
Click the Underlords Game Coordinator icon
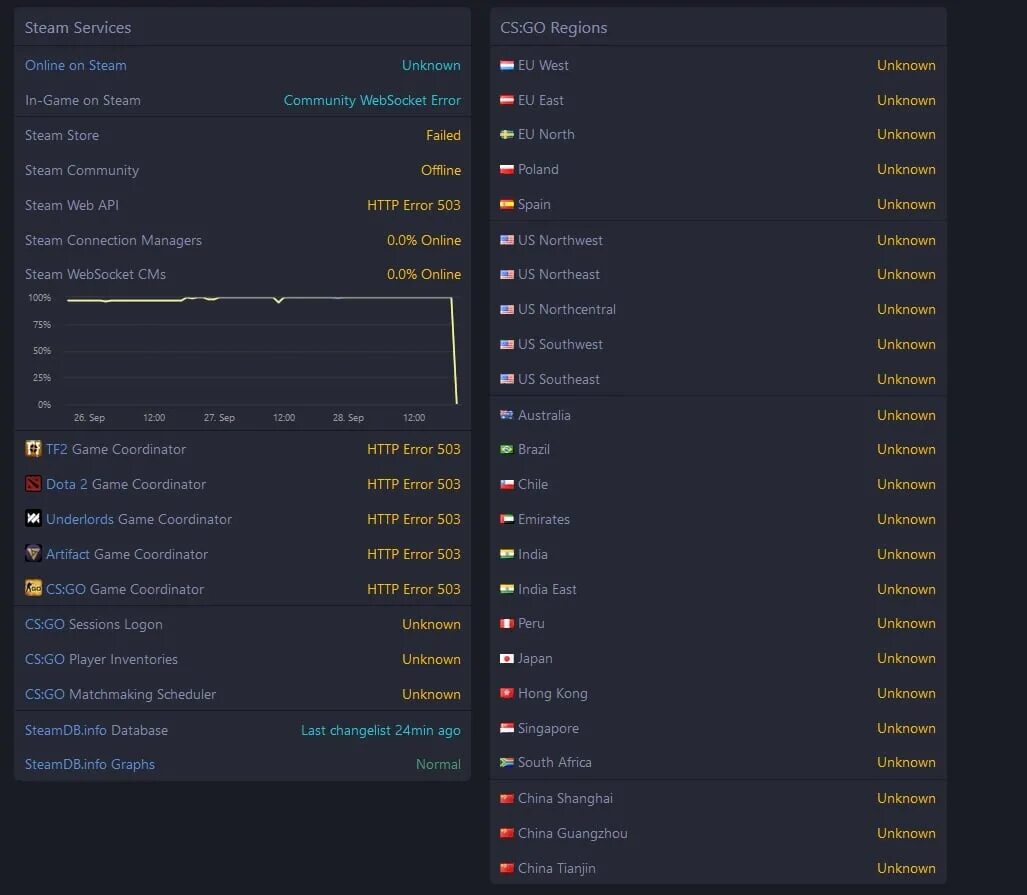33,518
